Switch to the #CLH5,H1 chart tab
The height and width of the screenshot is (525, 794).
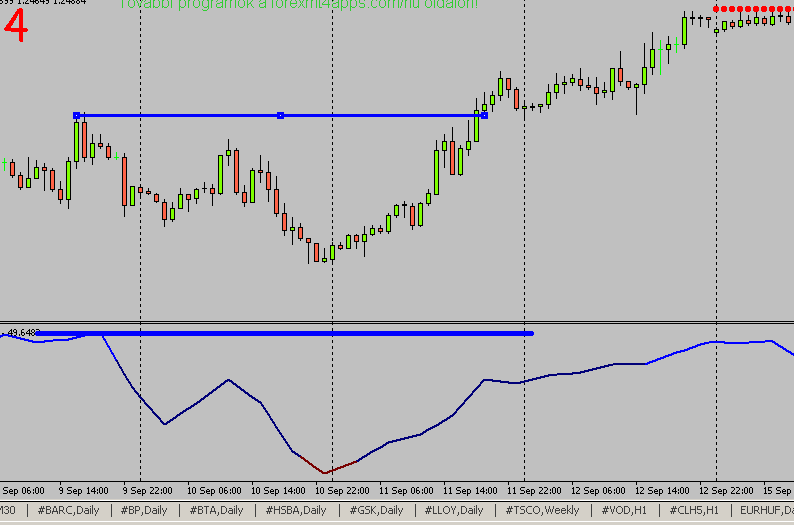(x=694, y=510)
